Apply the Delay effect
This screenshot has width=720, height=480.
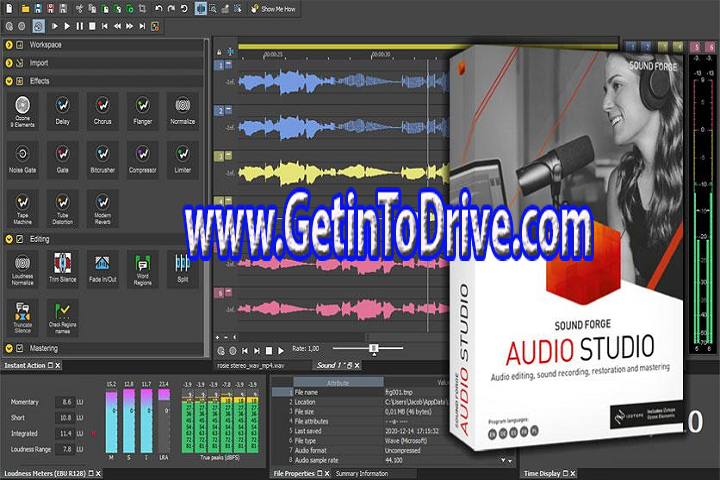tap(62, 111)
